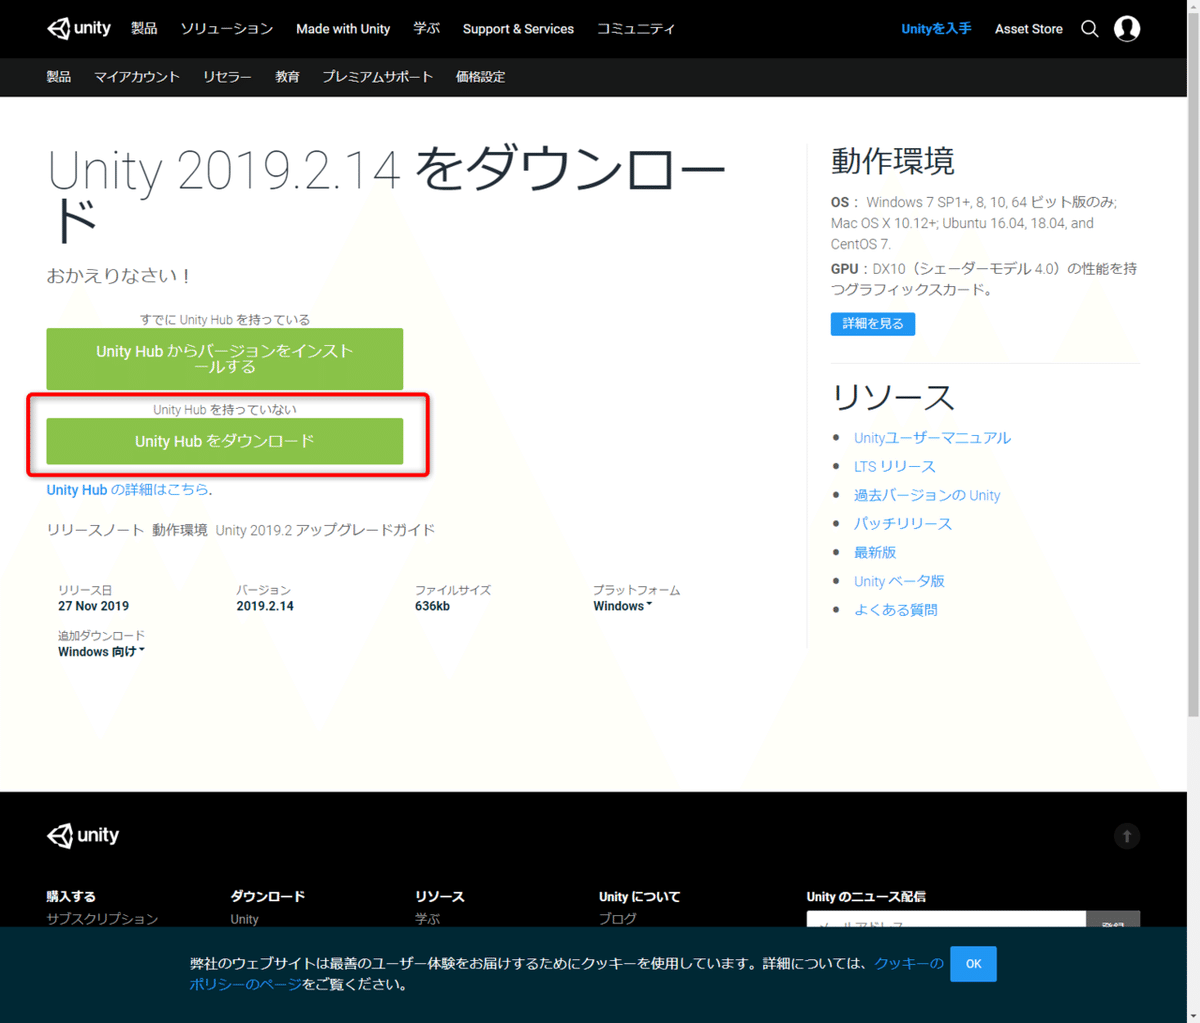Select プレミアムサポート in the secondary nav
This screenshot has width=1200, height=1023.
377,77
